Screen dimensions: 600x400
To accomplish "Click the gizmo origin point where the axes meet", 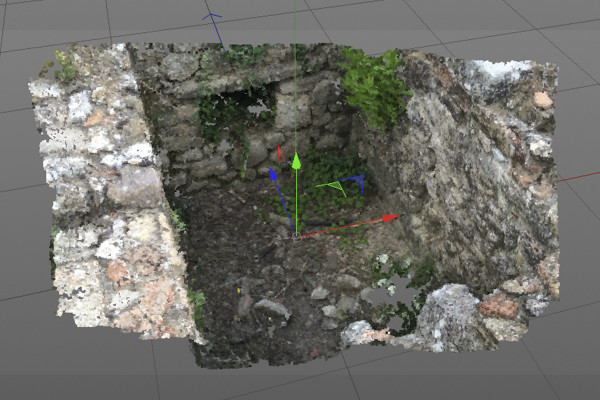I will point(296,236).
